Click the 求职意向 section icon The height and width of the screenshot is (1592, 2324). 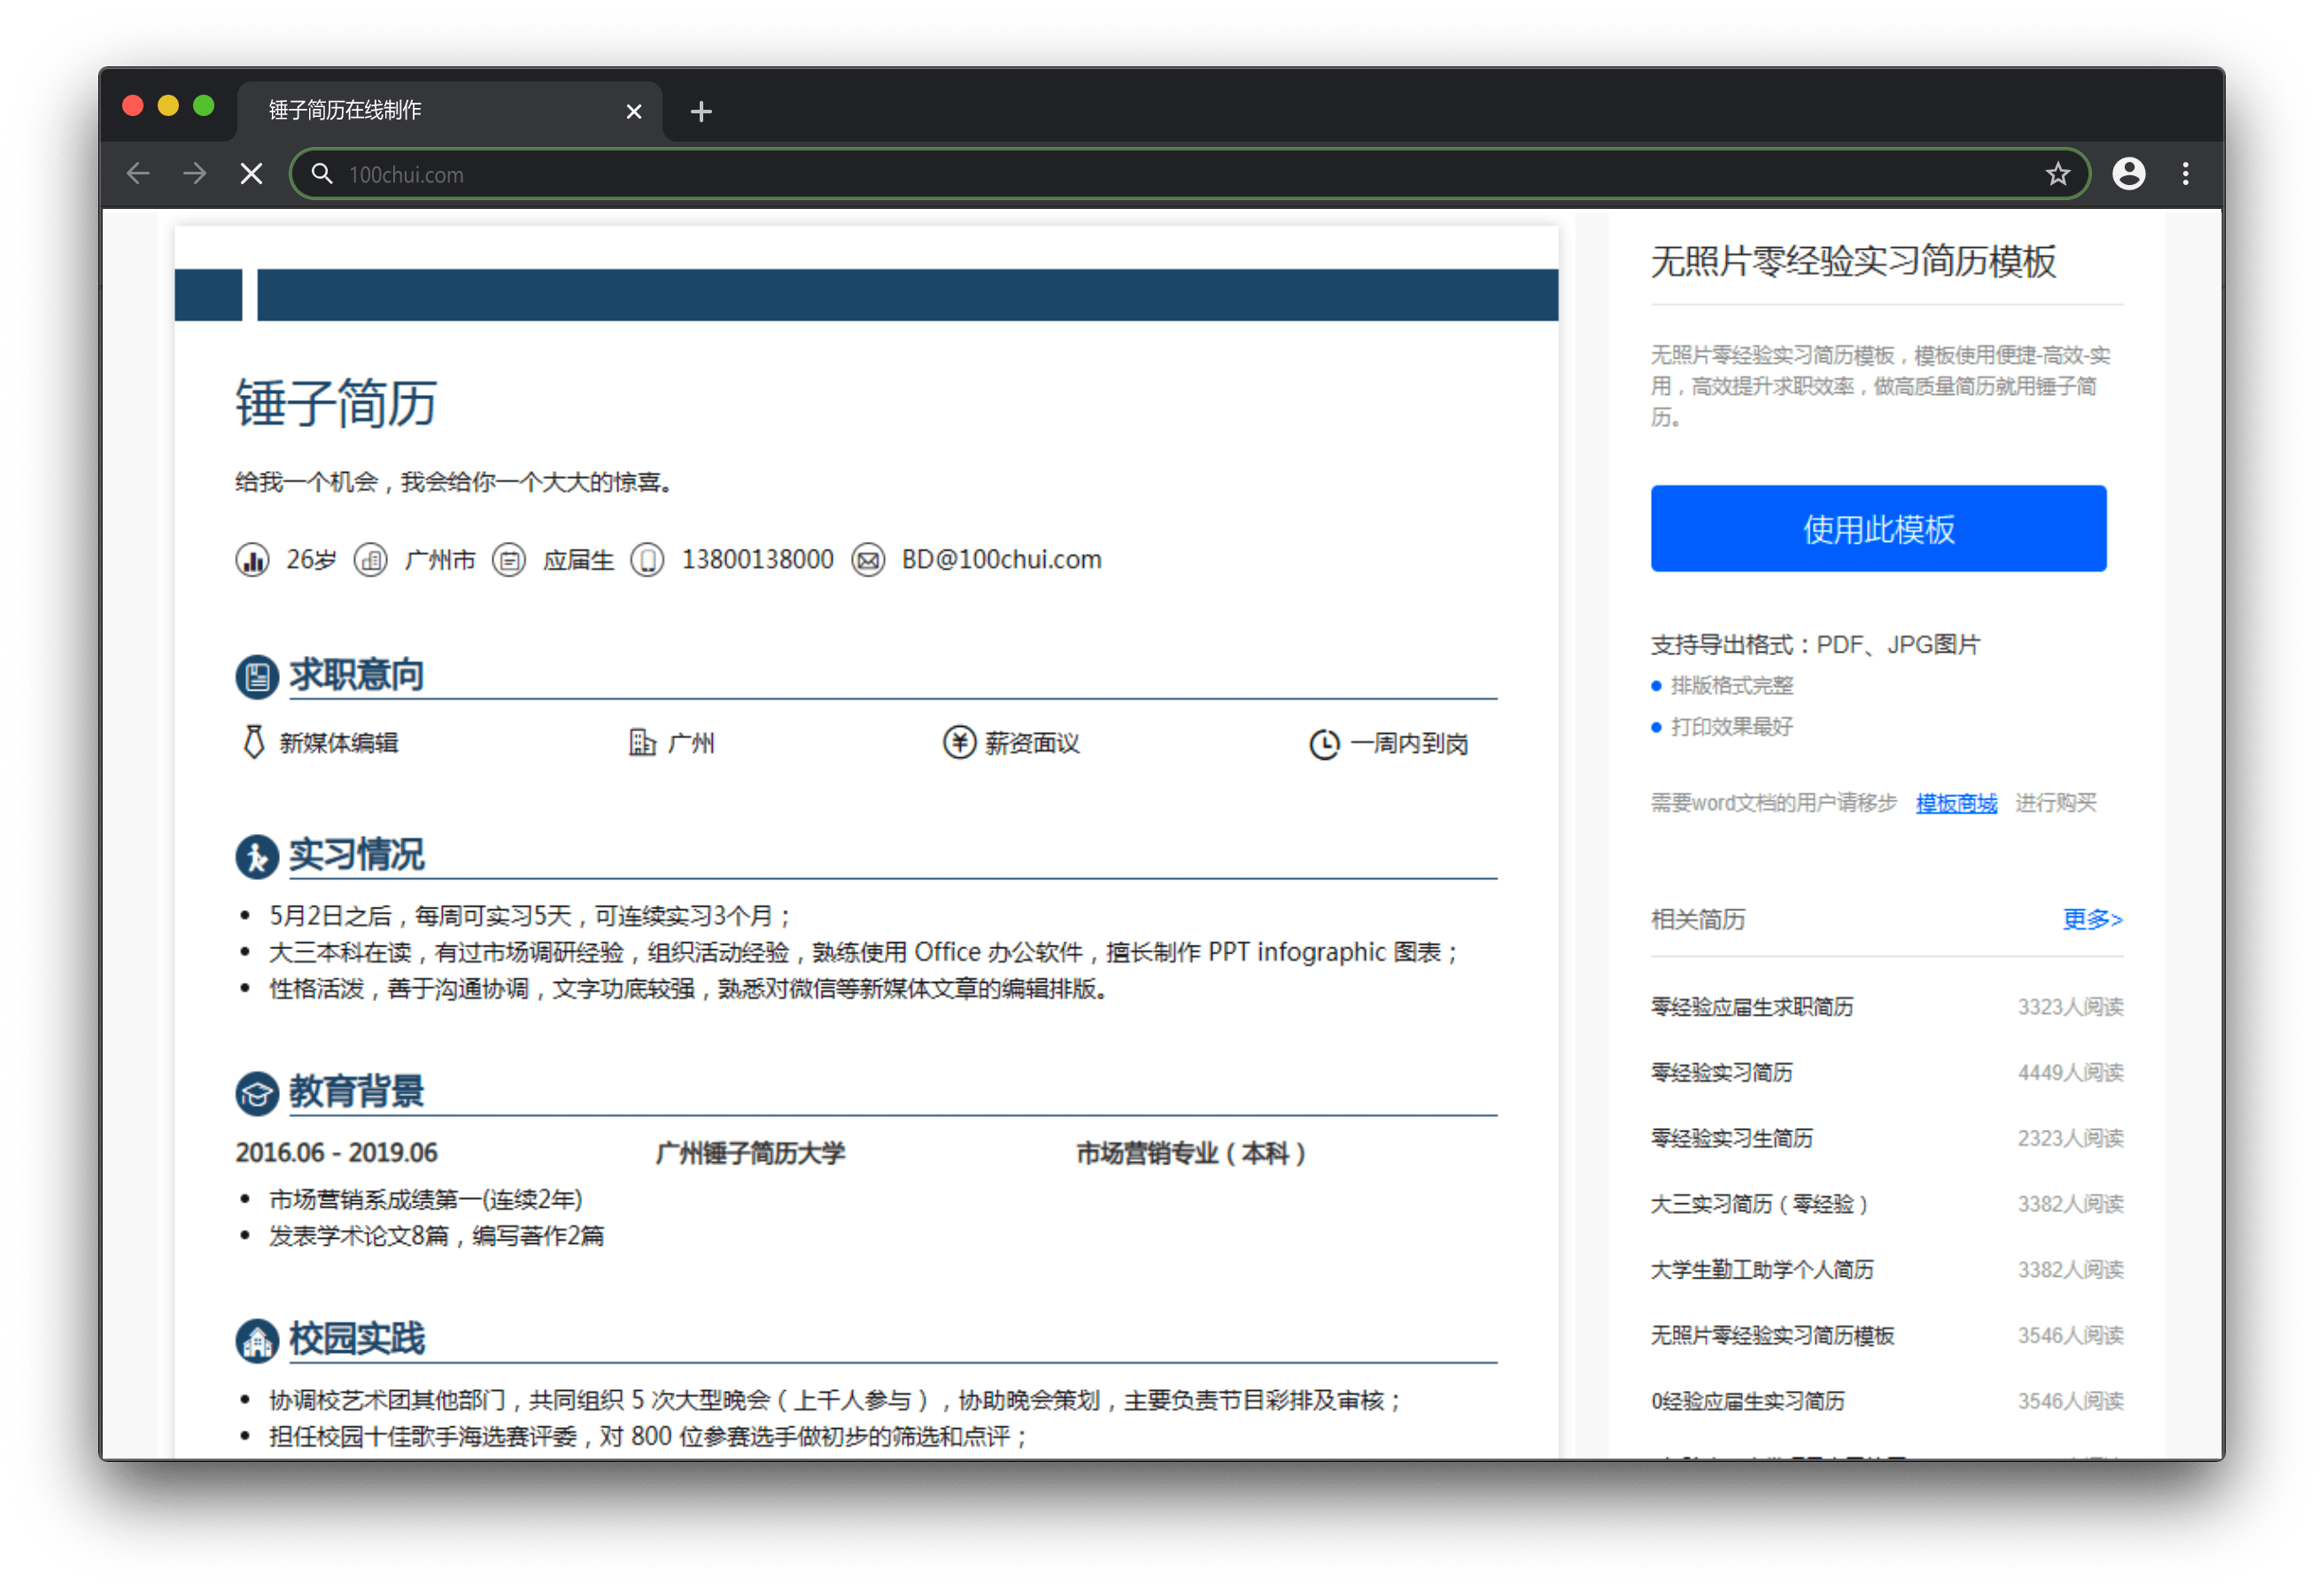coord(257,677)
